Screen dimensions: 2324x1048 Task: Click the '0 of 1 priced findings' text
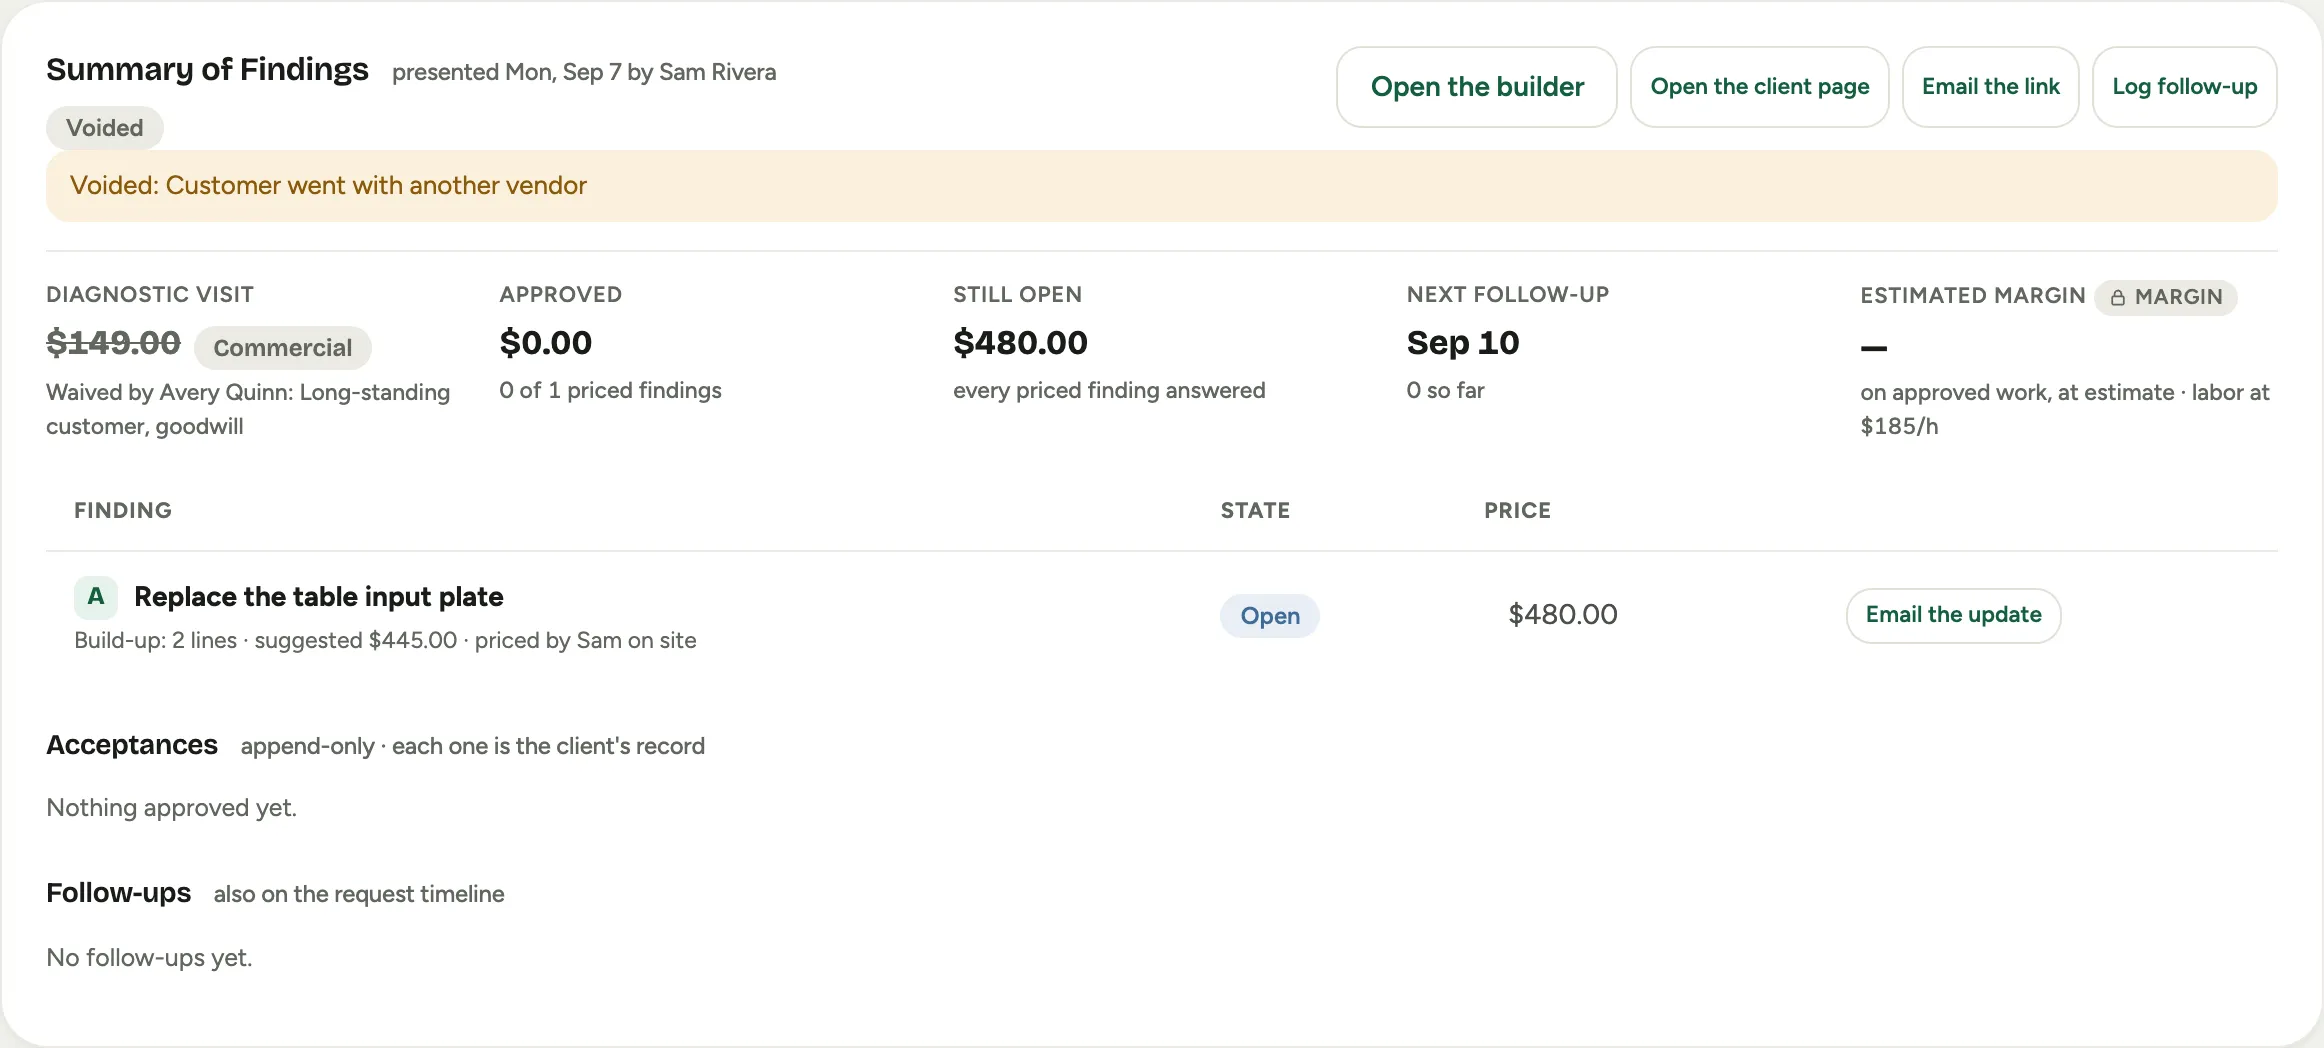coord(611,390)
